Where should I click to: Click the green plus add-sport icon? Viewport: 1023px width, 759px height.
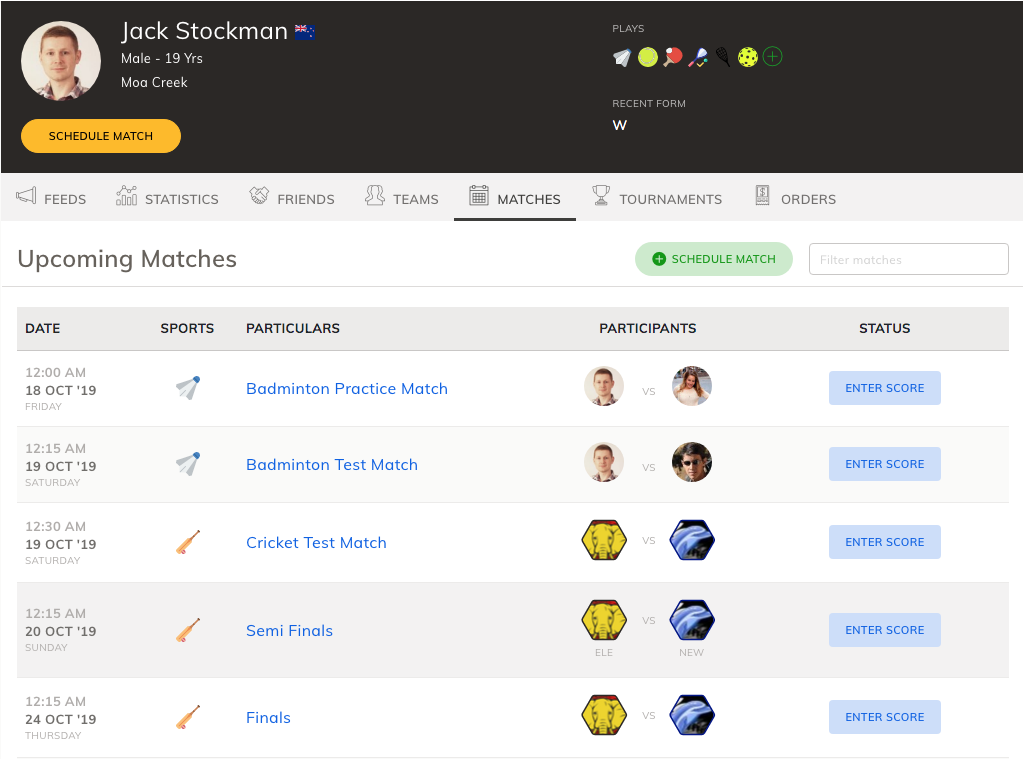tap(772, 57)
